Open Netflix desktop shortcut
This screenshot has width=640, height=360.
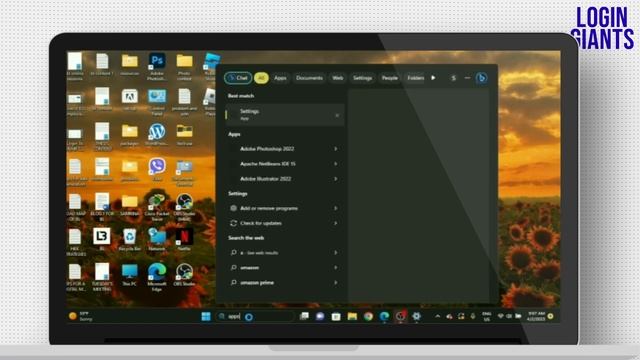(x=184, y=240)
